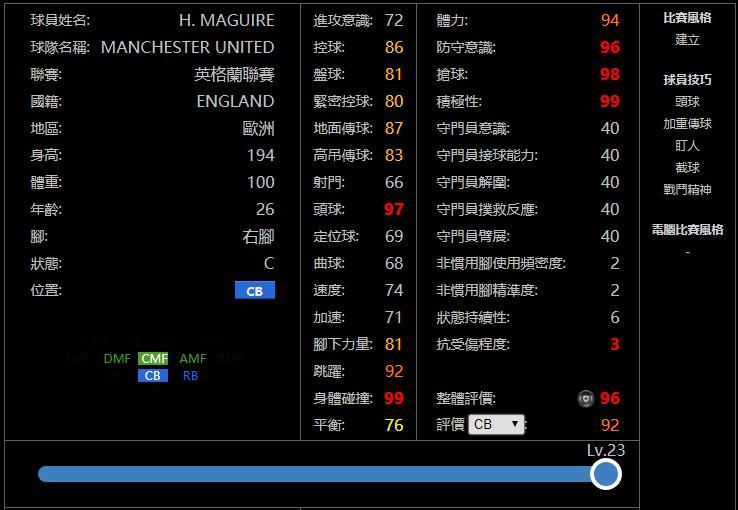738x510 pixels.
Task: Click the 定位球 value 69
Action: click(x=394, y=236)
